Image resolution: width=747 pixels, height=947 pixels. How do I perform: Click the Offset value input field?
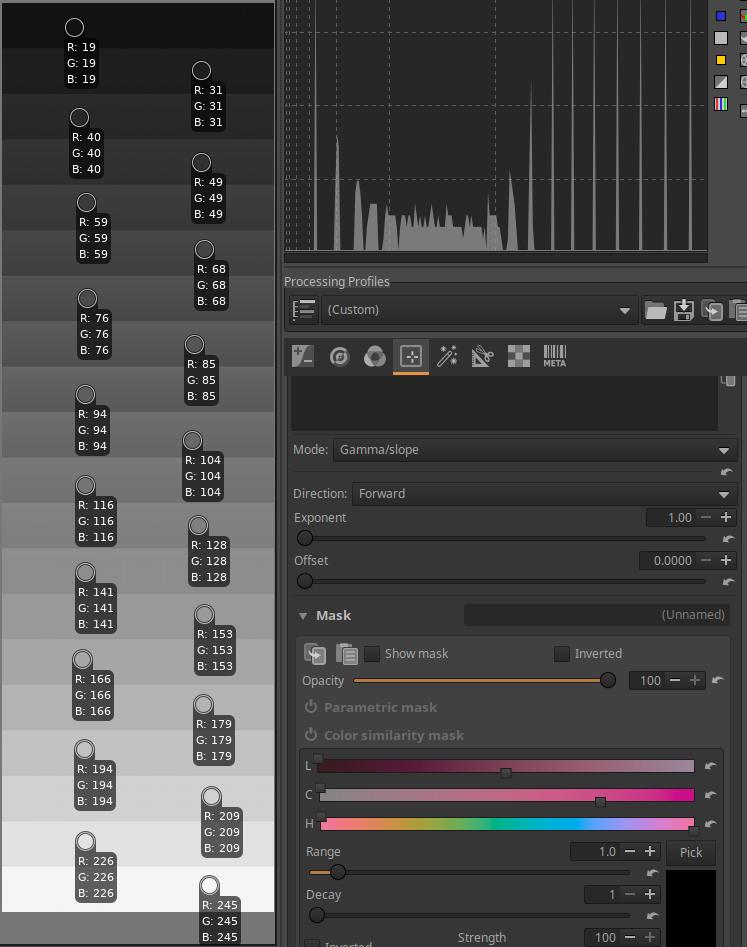[x=667, y=561]
